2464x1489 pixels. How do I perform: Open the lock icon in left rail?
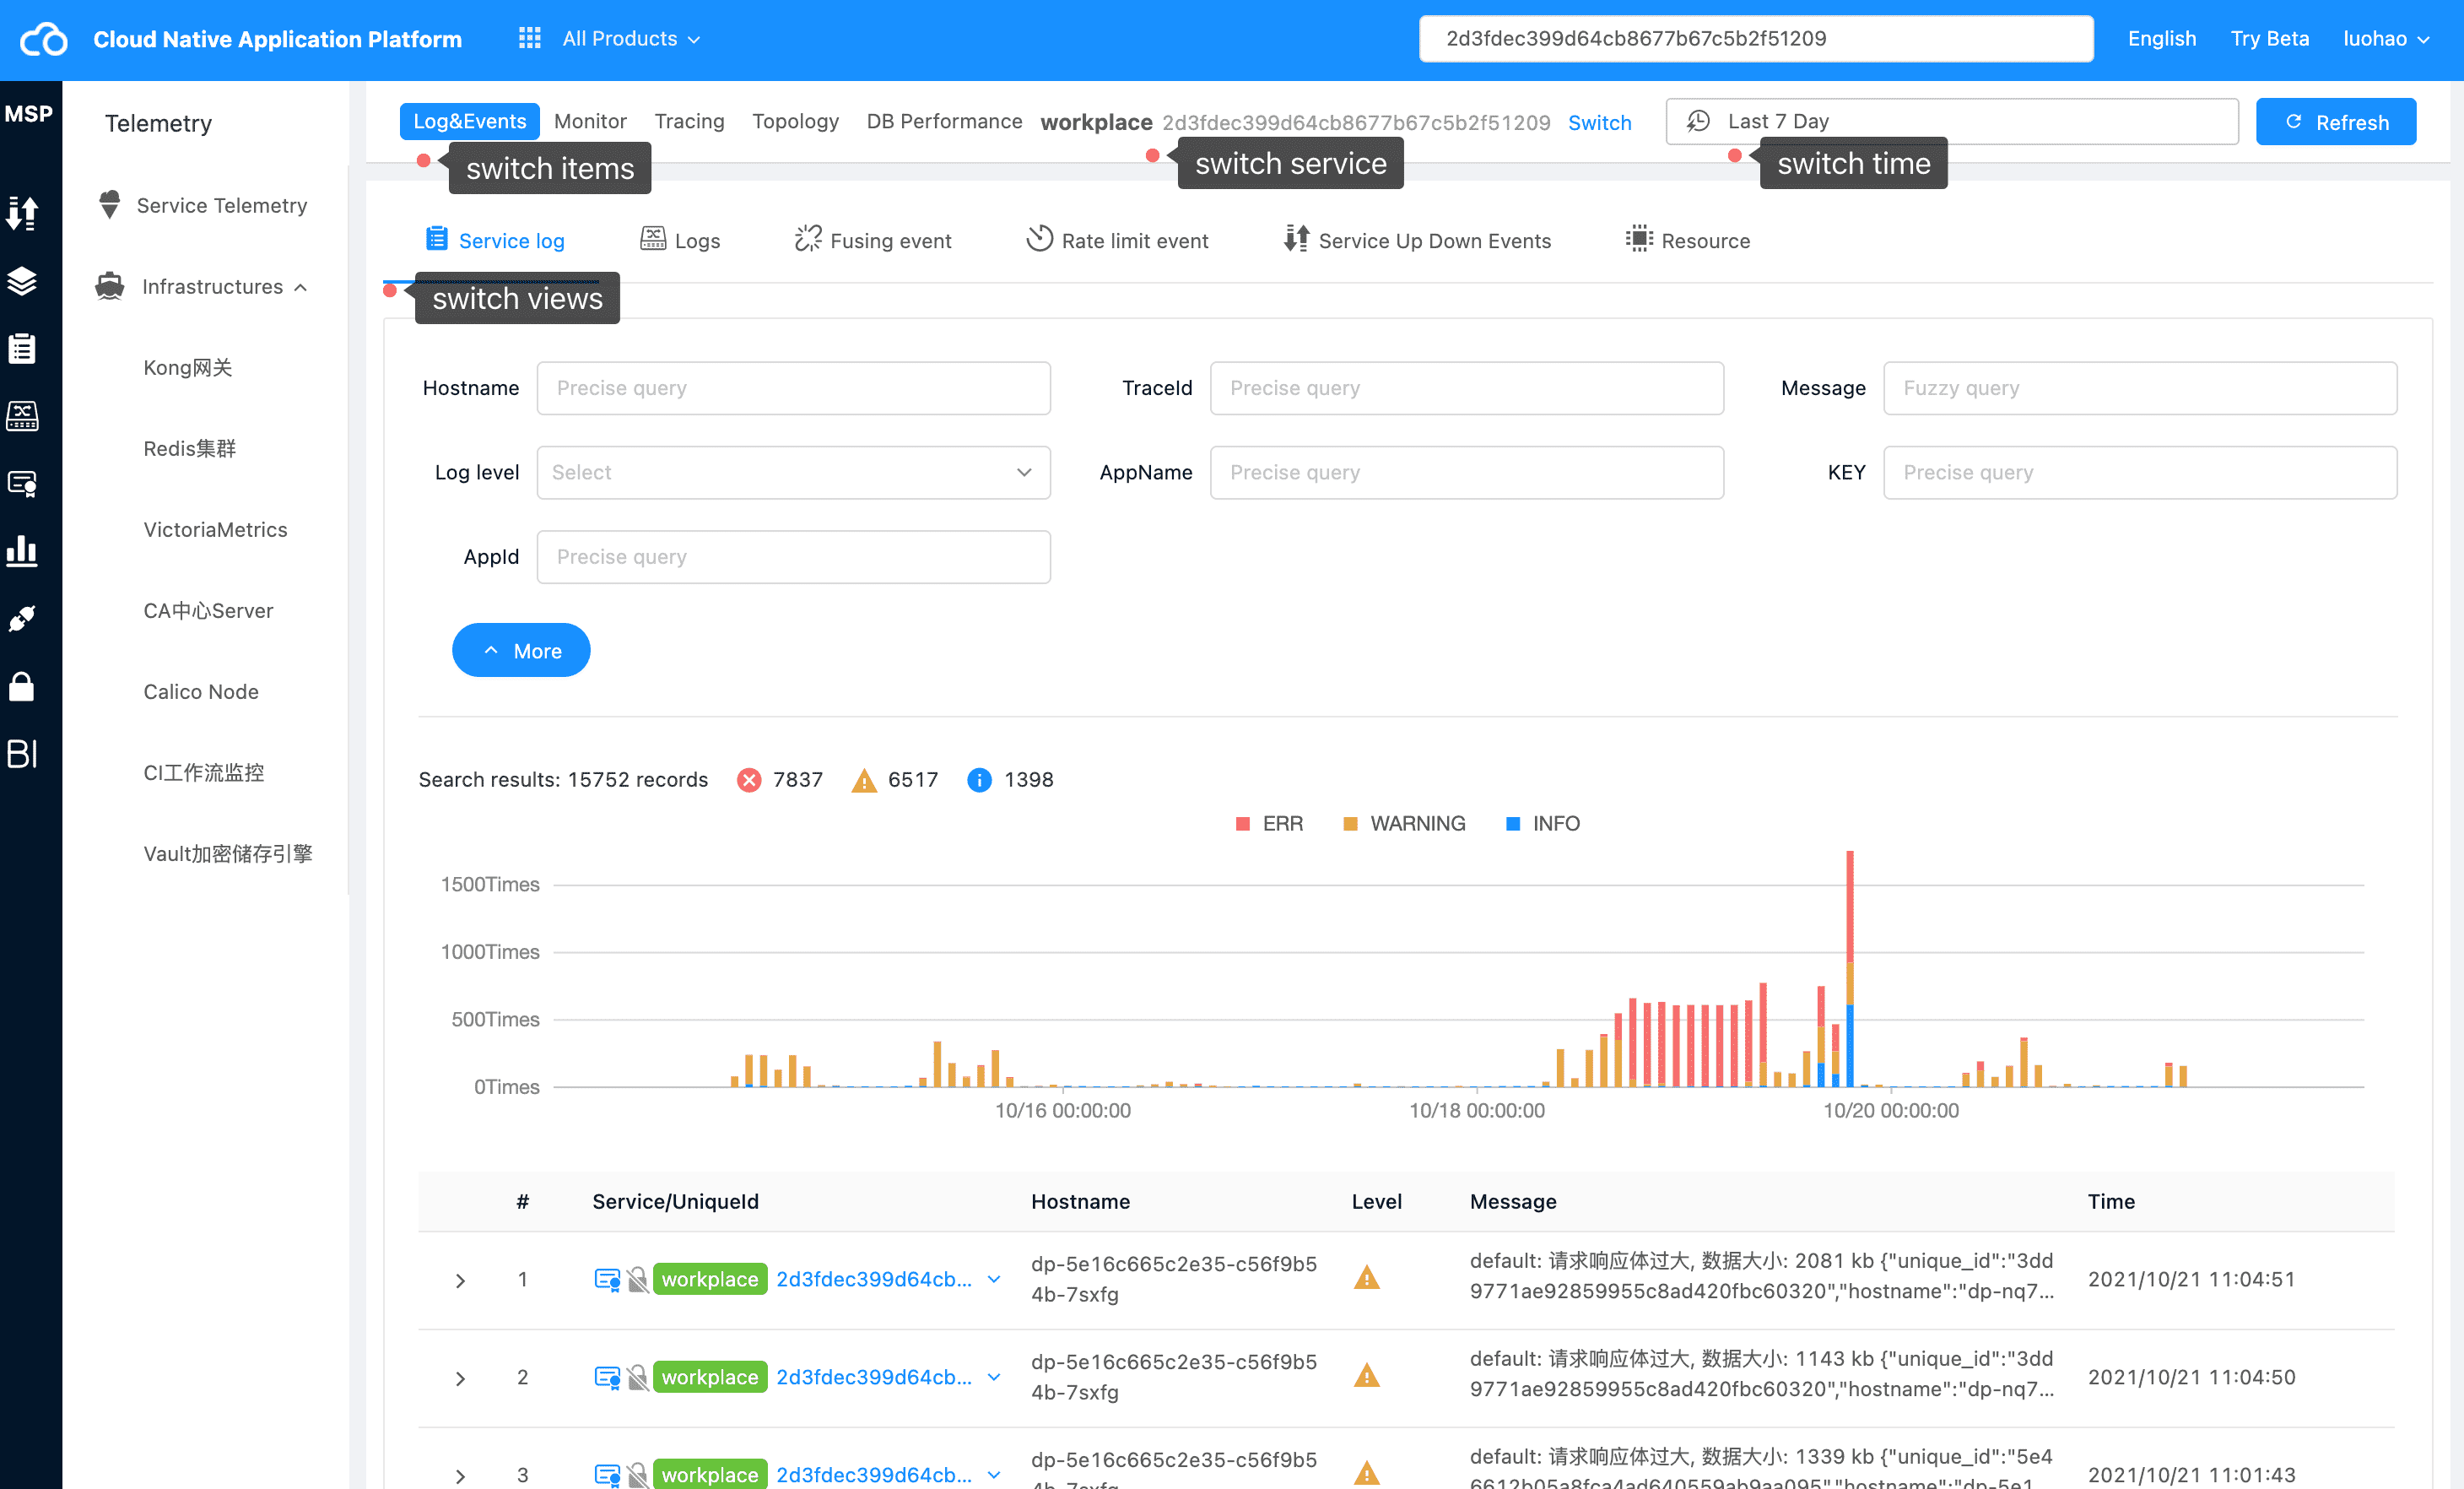pyautogui.click(x=22, y=686)
